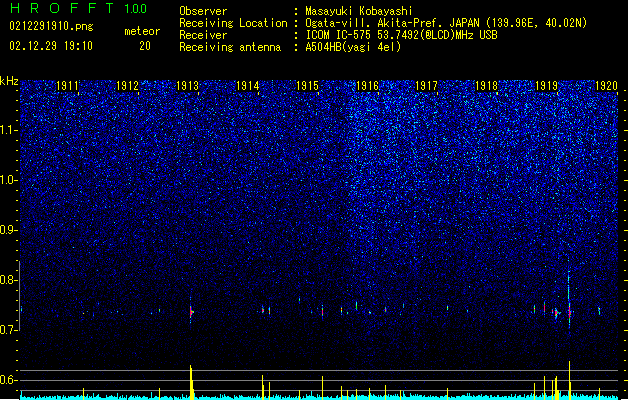Viewport: 629px width, 400px height.
Task: Click the HROFFT program title text
Action: [62, 8]
